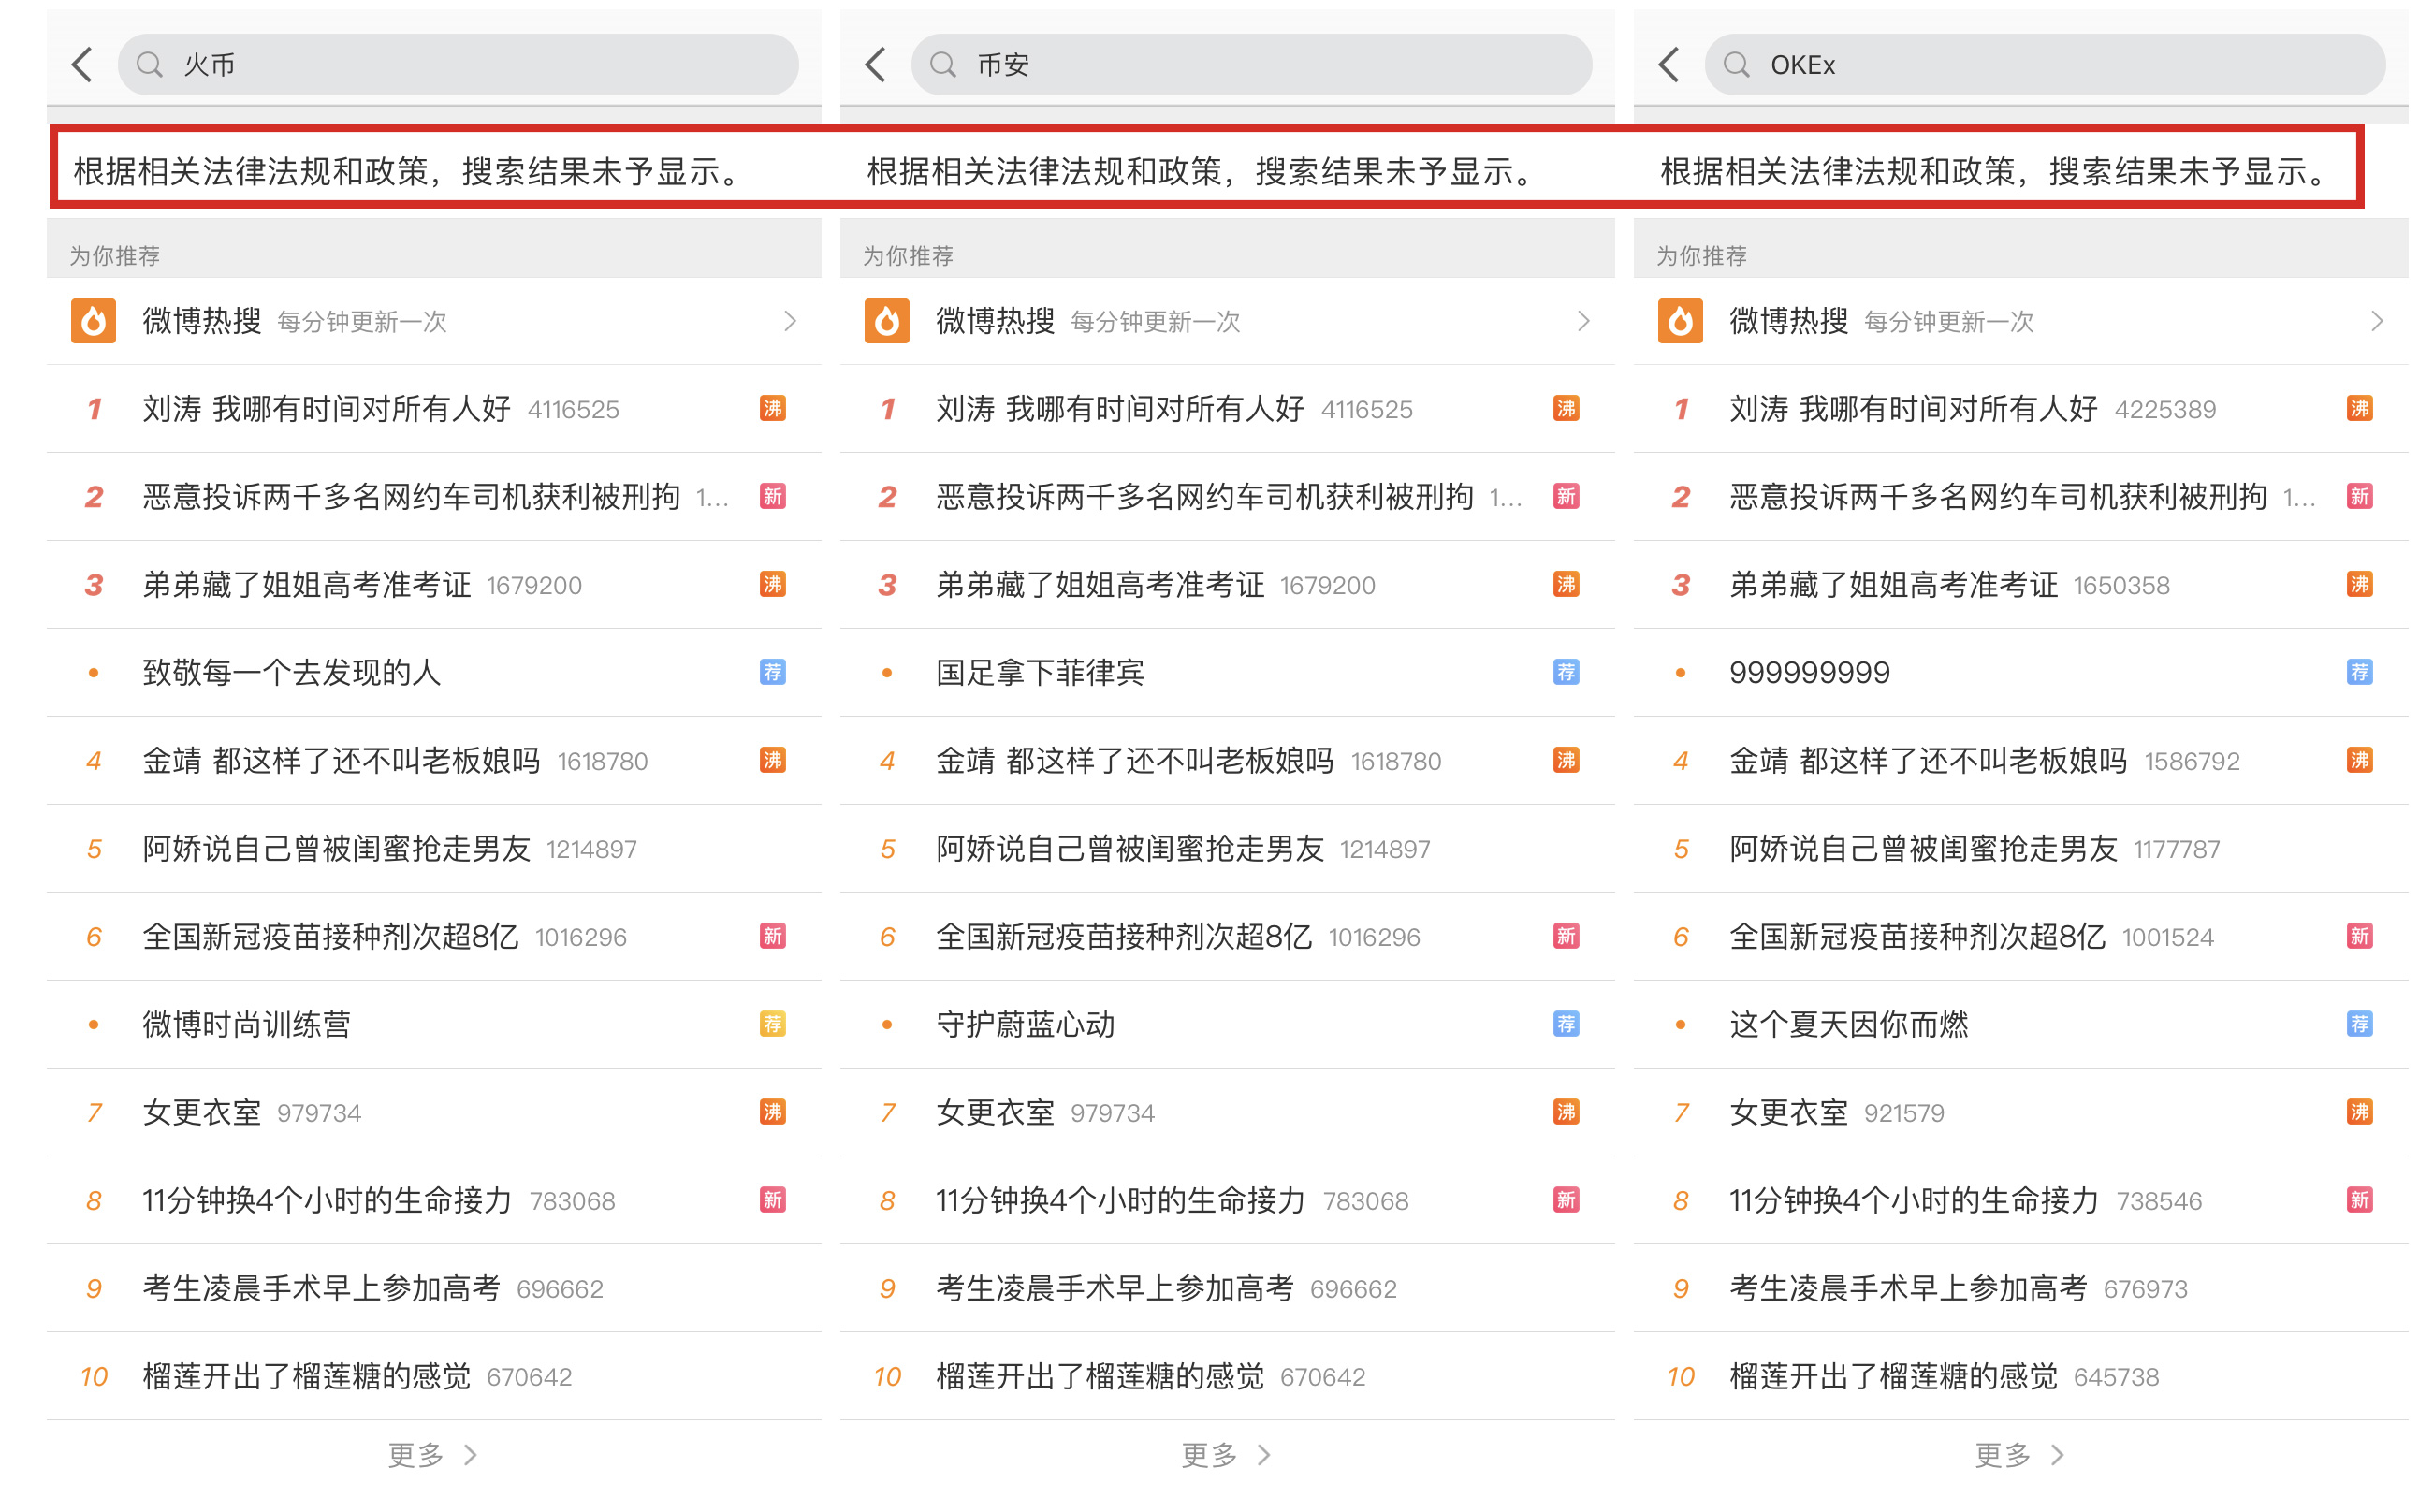
Task: Open topic 致敬每一个去发现的人
Action: [434, 673]
